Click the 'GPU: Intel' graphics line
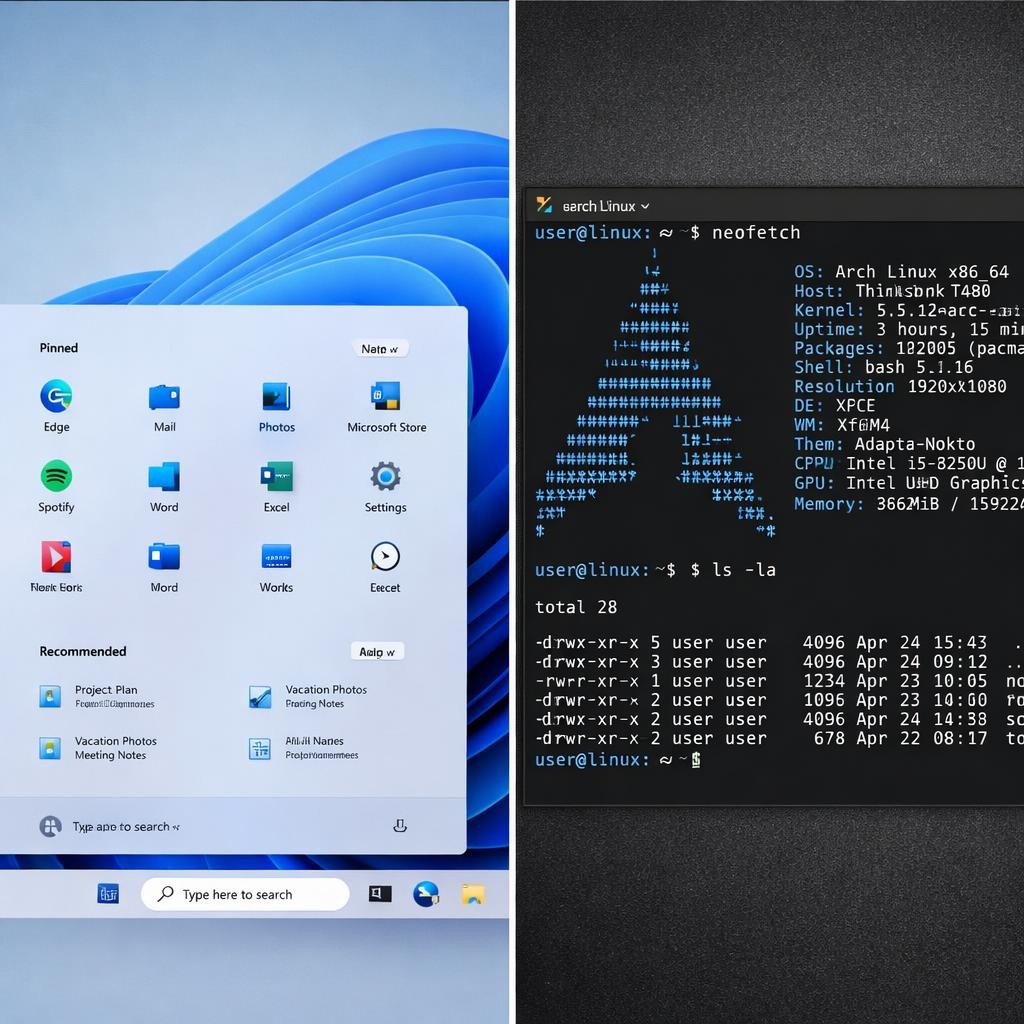This screenshot has height=1024, width=1024. [908, 483]
